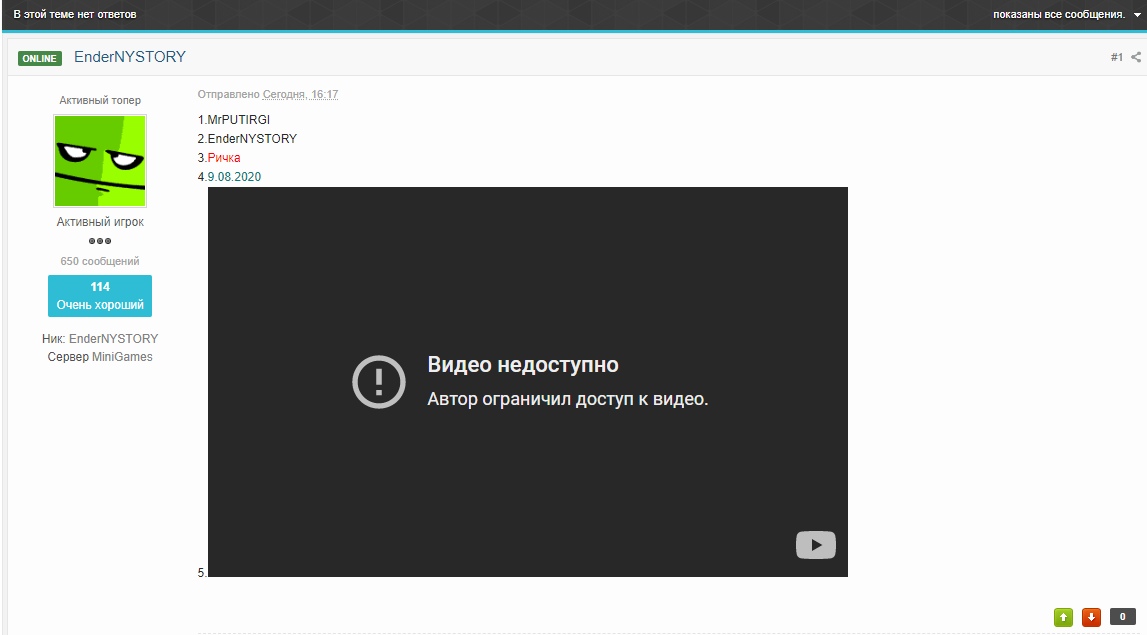The width and height of the screenshot is (1147, 635).
Task: Click the red 'Ричка' text in the post
Action: [224, 158]
